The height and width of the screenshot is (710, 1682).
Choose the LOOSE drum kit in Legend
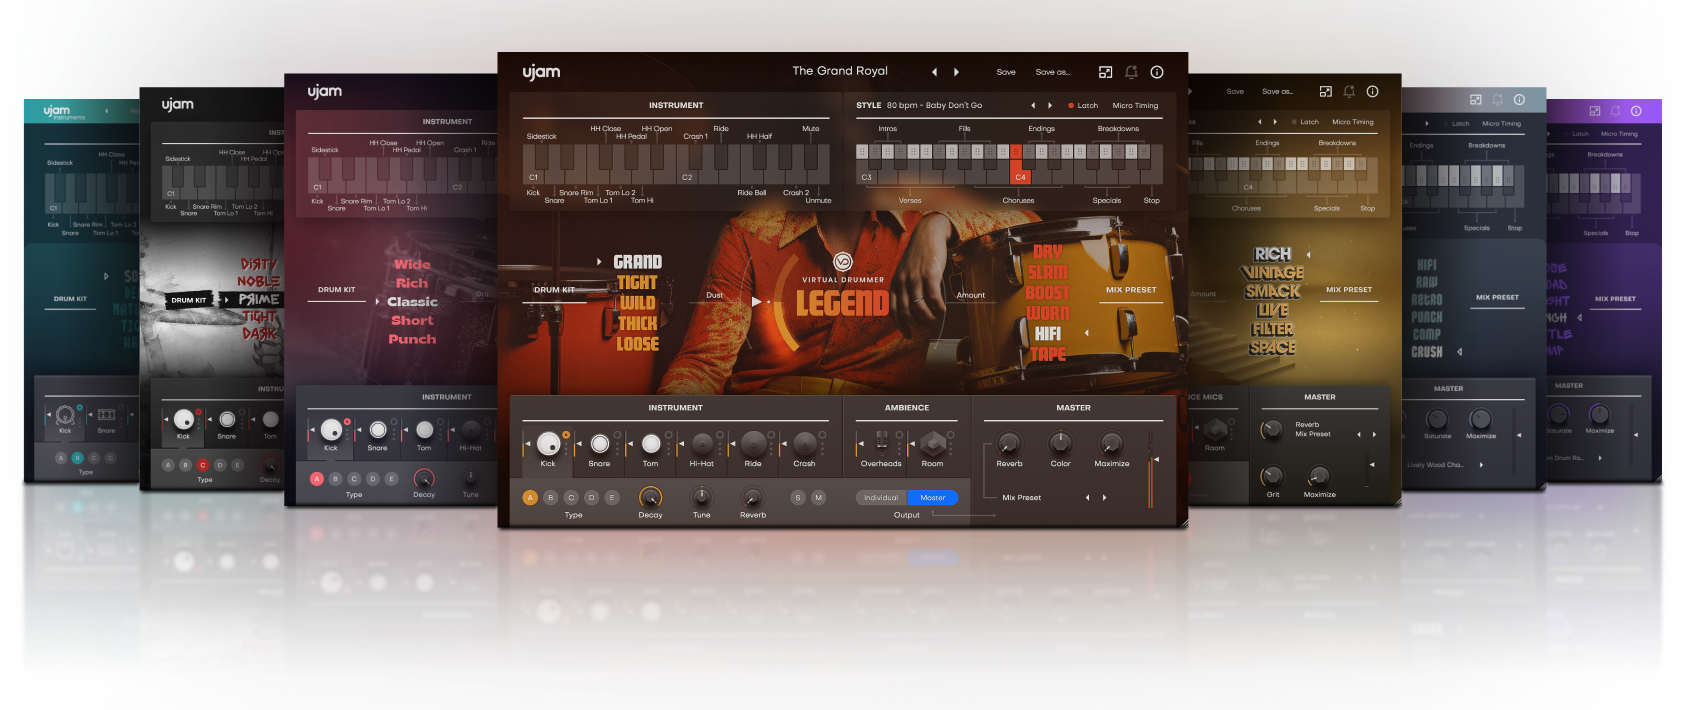637,344
